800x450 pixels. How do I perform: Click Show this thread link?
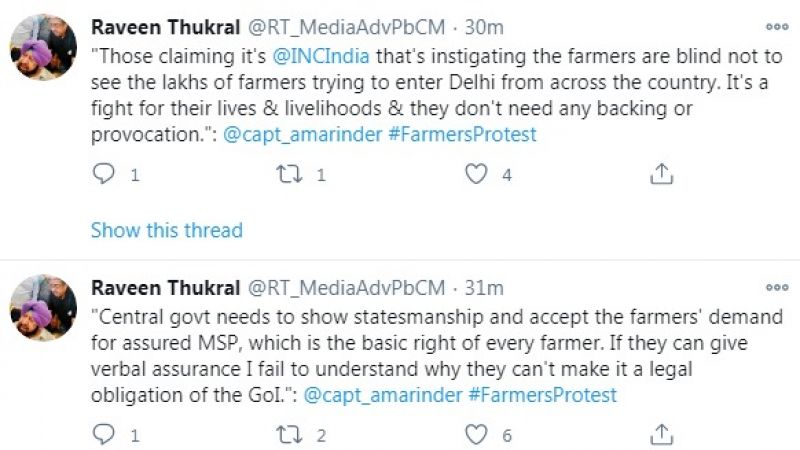point(166,230)
